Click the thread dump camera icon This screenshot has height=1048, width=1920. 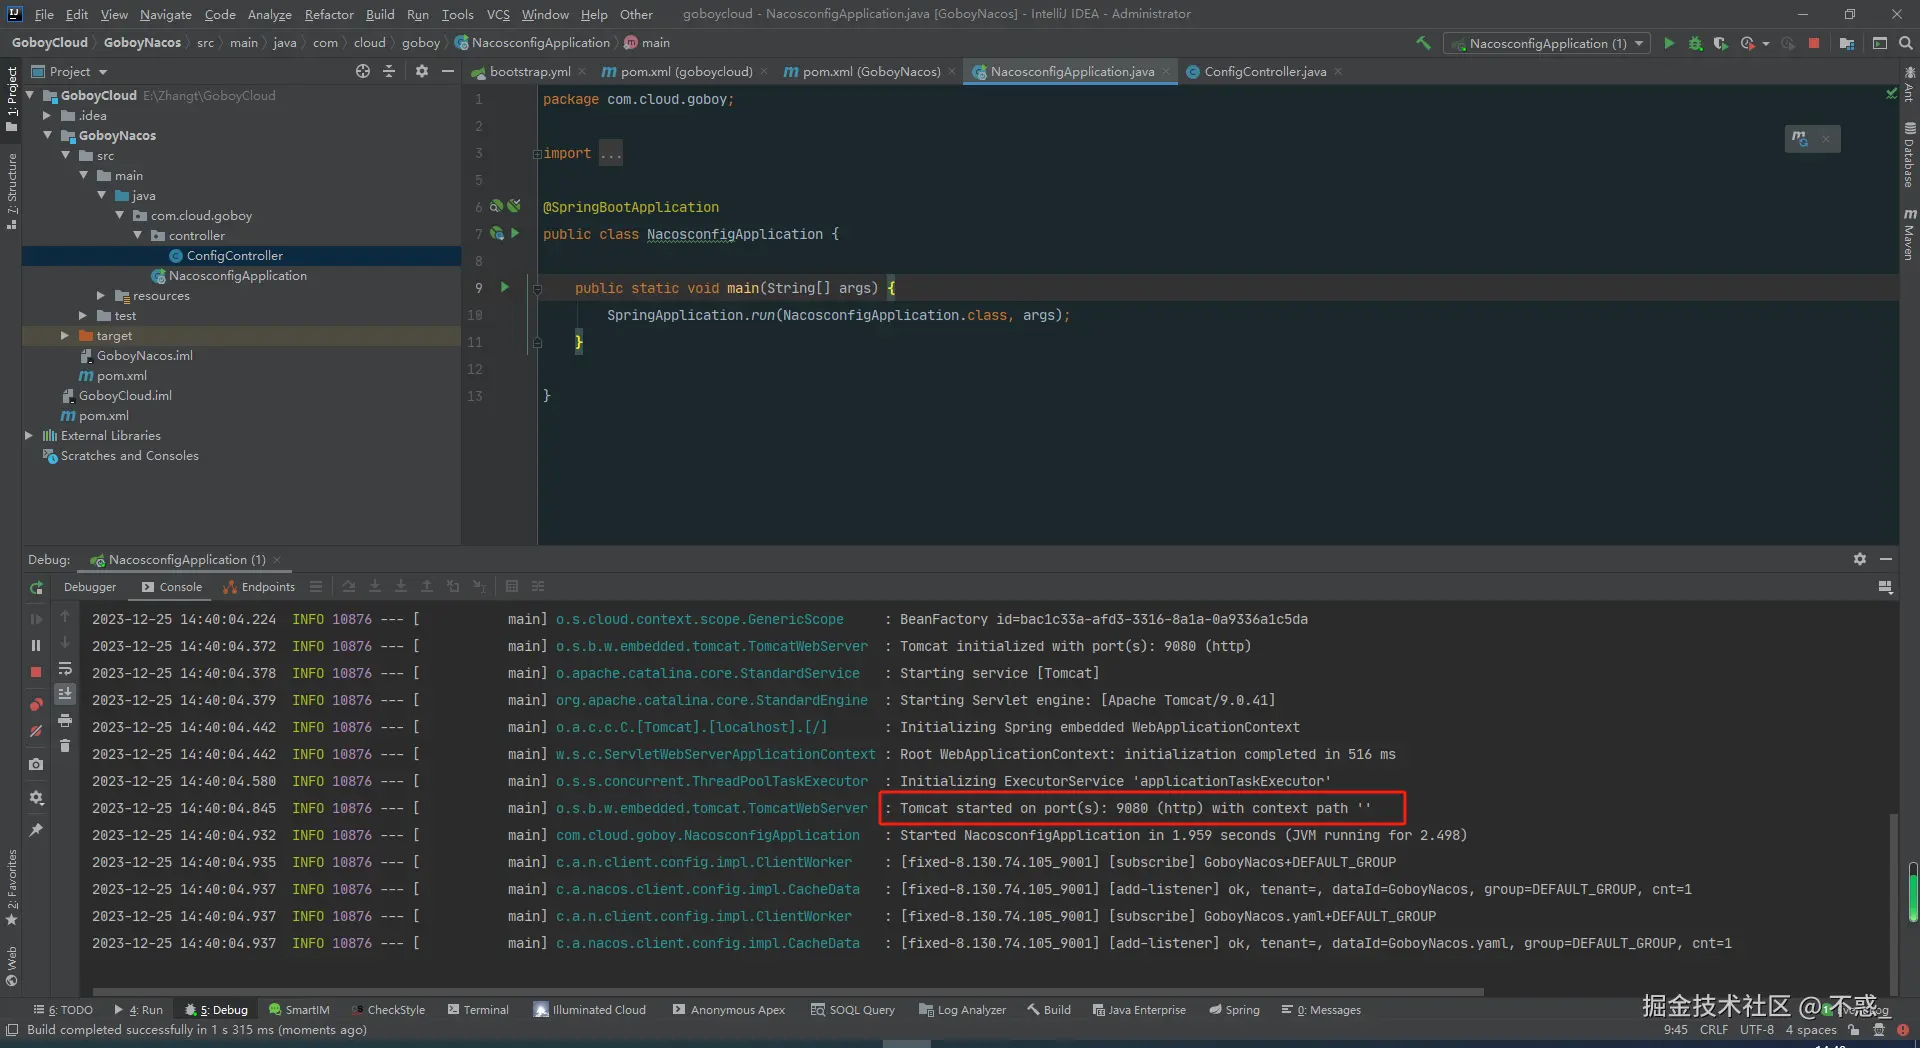click(36, 764)
